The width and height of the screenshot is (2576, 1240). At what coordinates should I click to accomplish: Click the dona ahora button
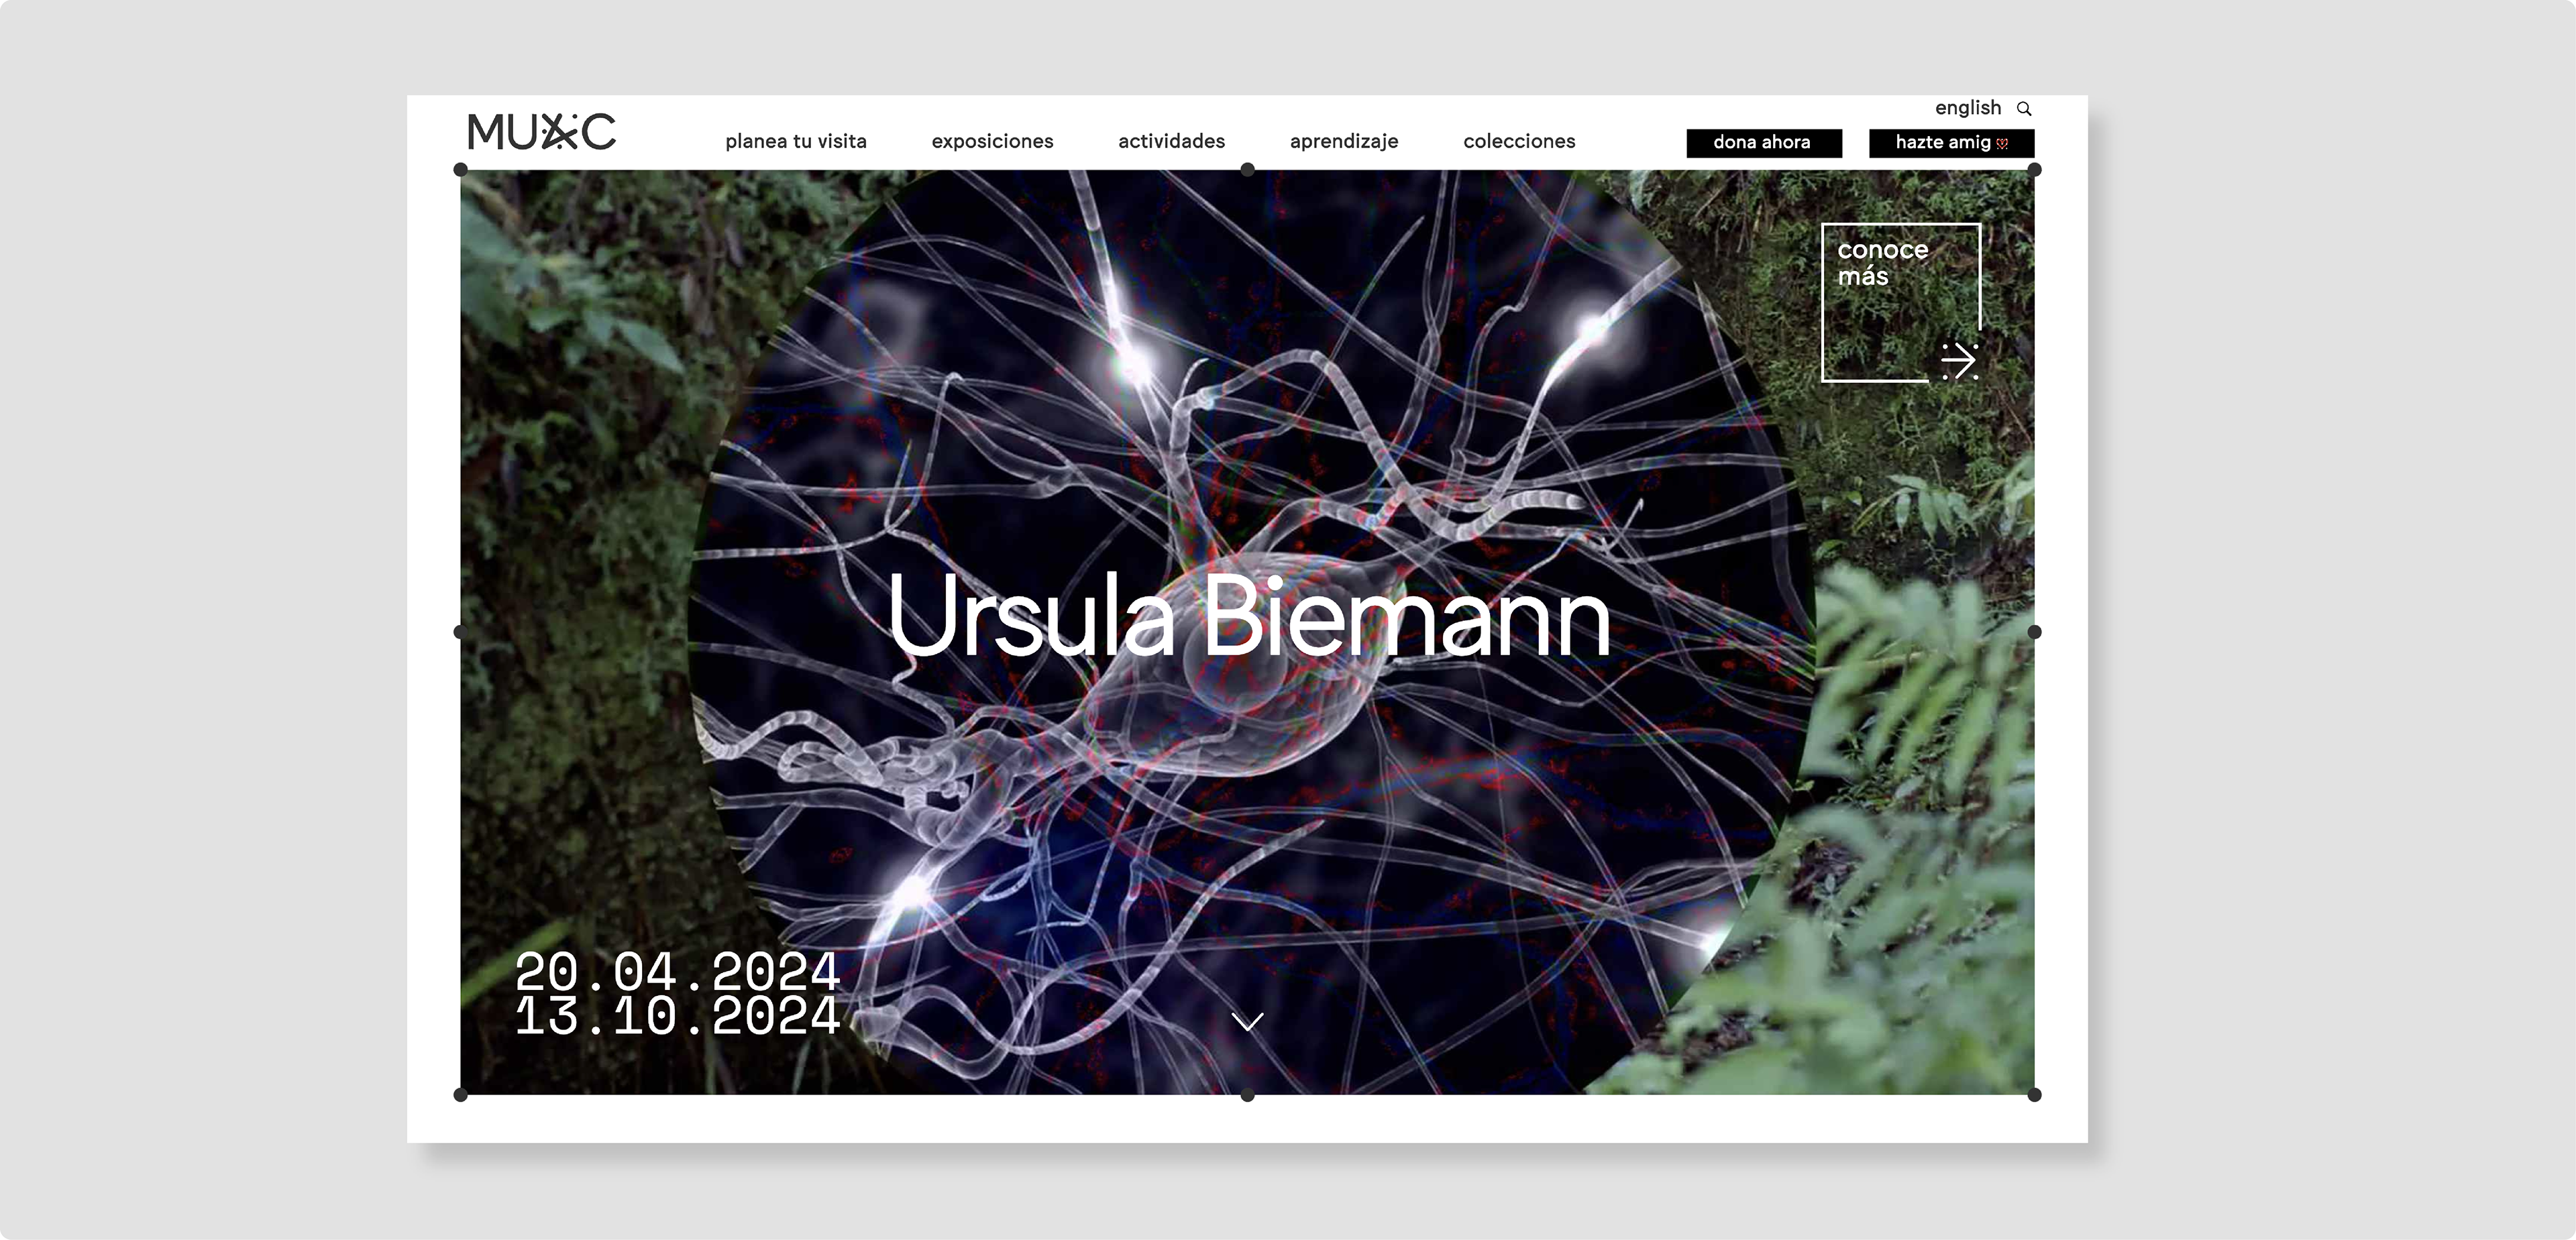click(1764, 143)
